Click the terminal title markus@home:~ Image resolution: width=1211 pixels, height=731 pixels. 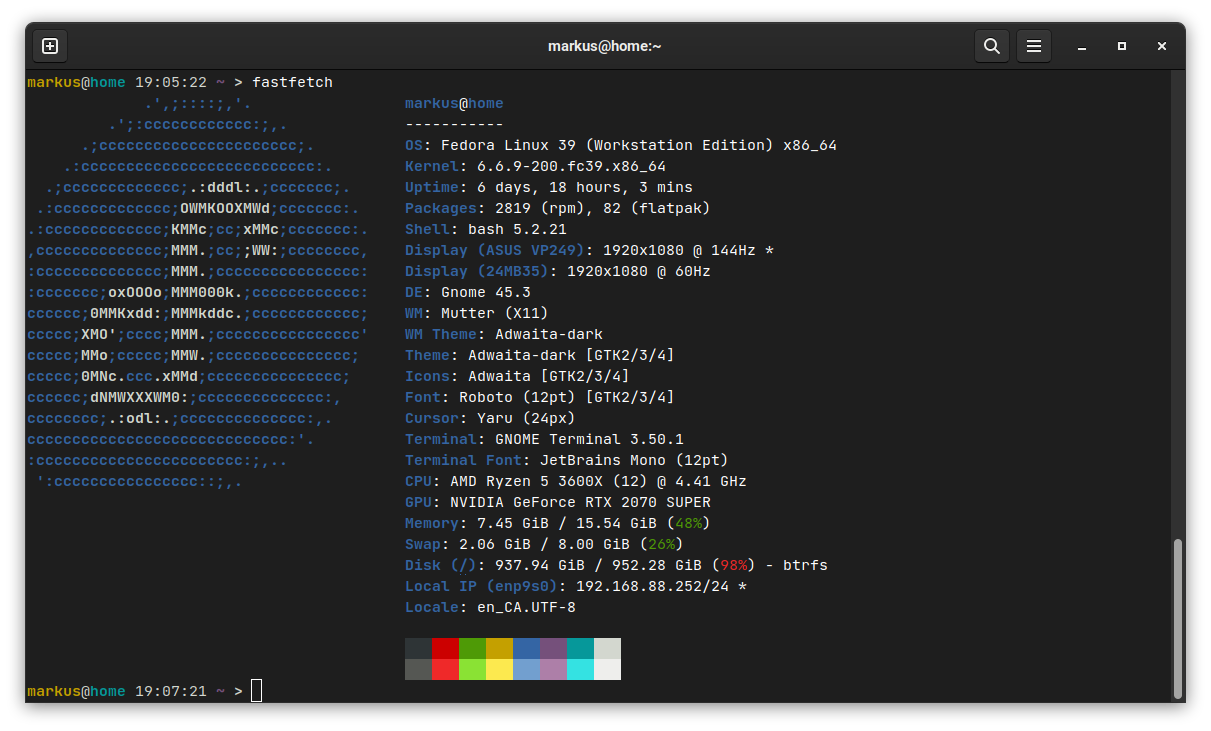coord(604,45)
